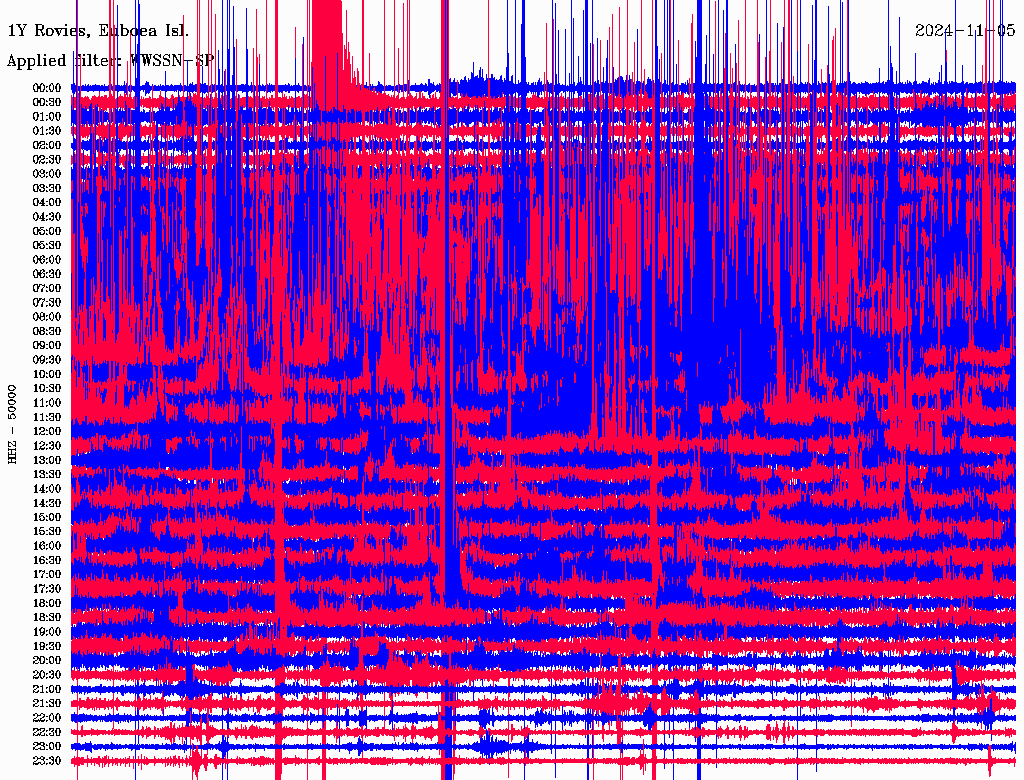Select the 03:00 time row label
This screenshot has width=1024, height=780.
pos(47,174)
